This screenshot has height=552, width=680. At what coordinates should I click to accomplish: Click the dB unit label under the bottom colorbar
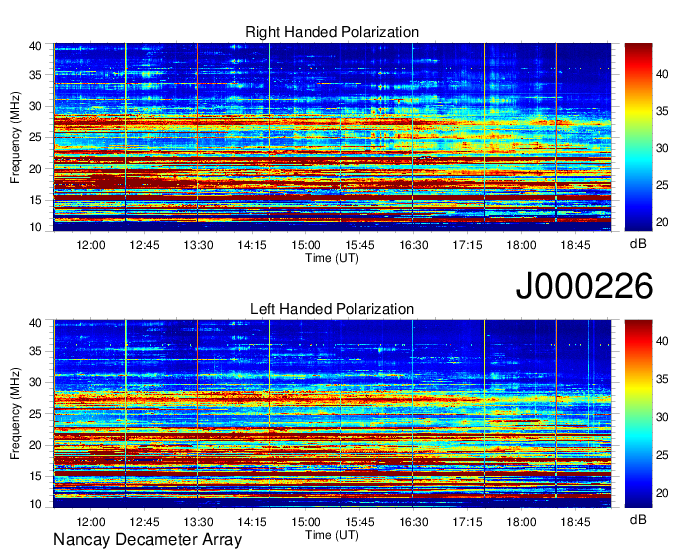click(x=638, y=519)
